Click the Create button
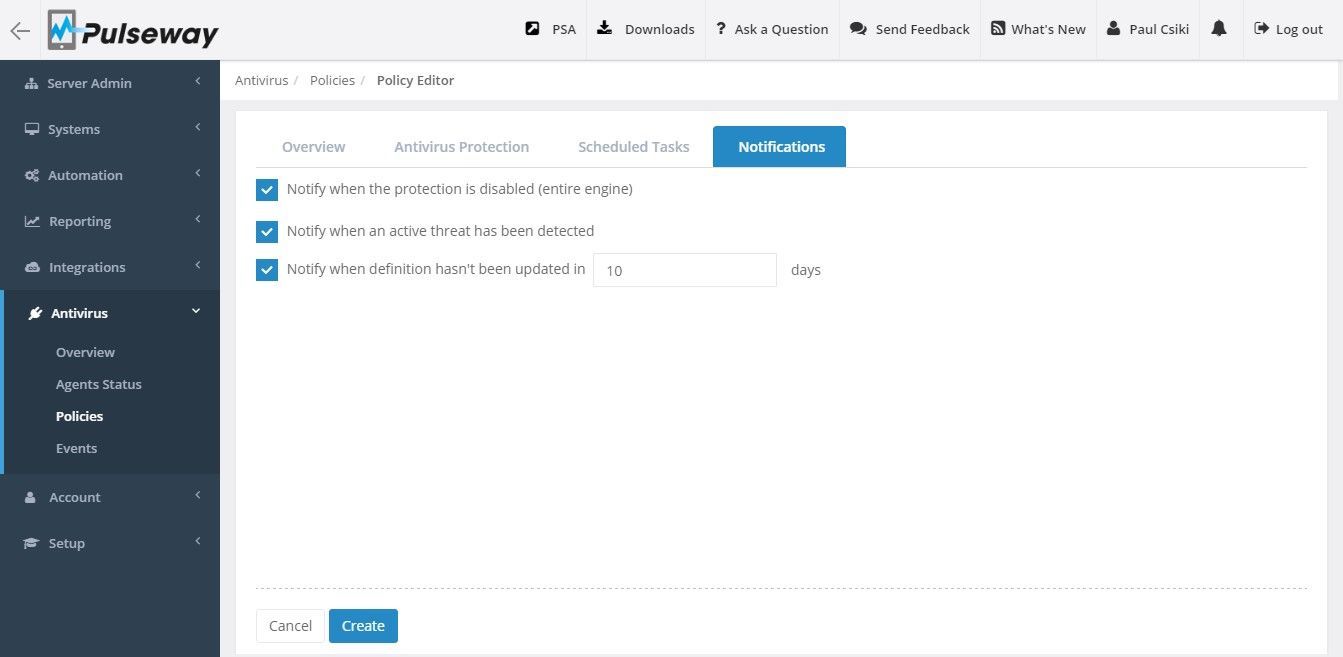The width and height of the screenshot is (1343, 657). pos(363,626)
